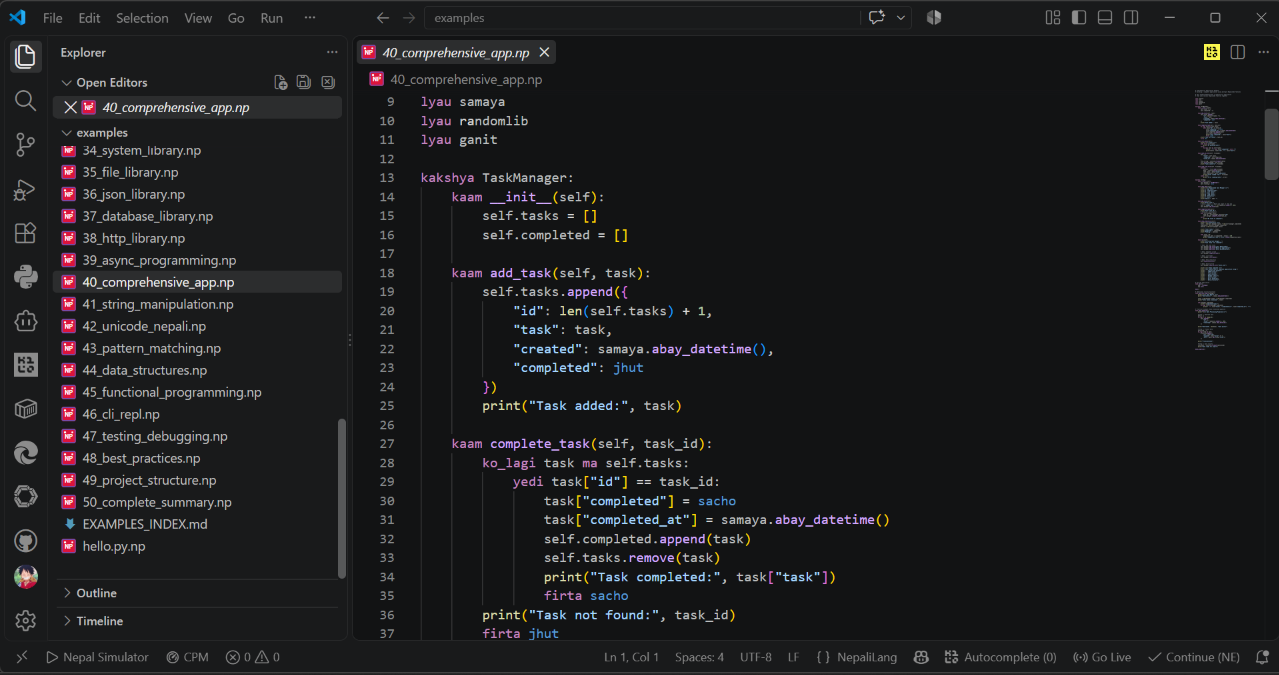Open the Explorer view in activity bar

click(x=26, y=57)
